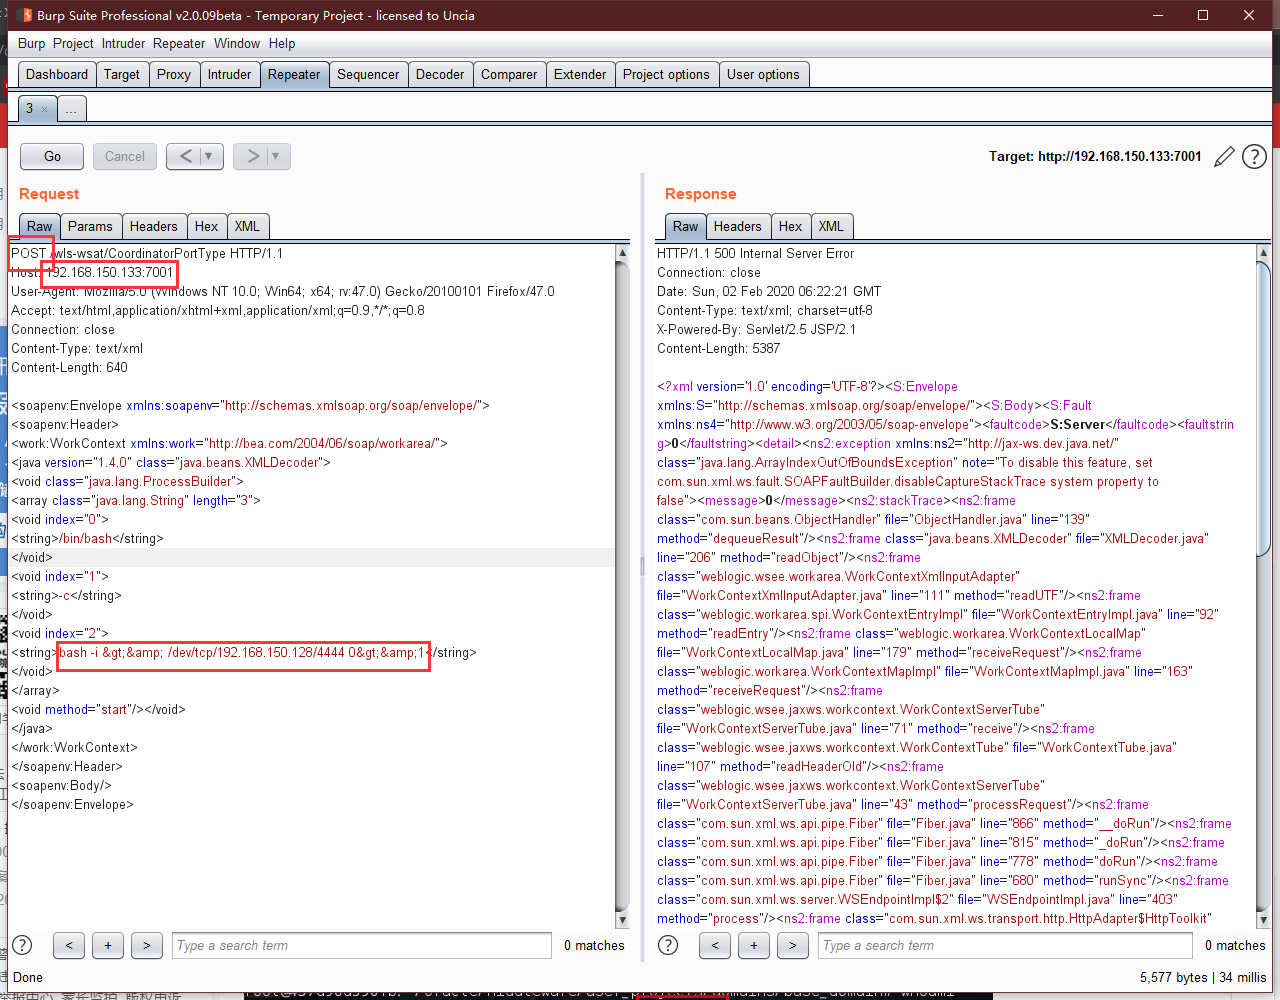Open the Help menu
The width and height of the screenshot is (1280, 1000).
[282, 43]
